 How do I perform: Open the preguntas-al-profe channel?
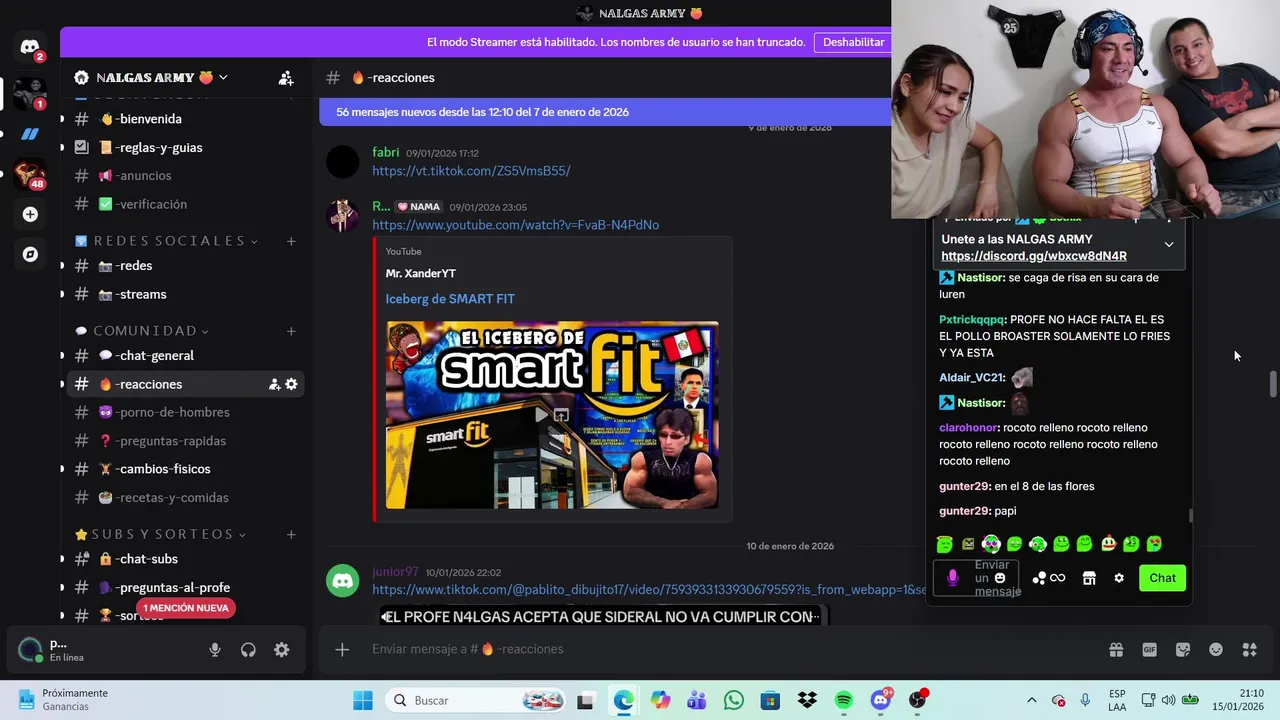coord(185,587)
